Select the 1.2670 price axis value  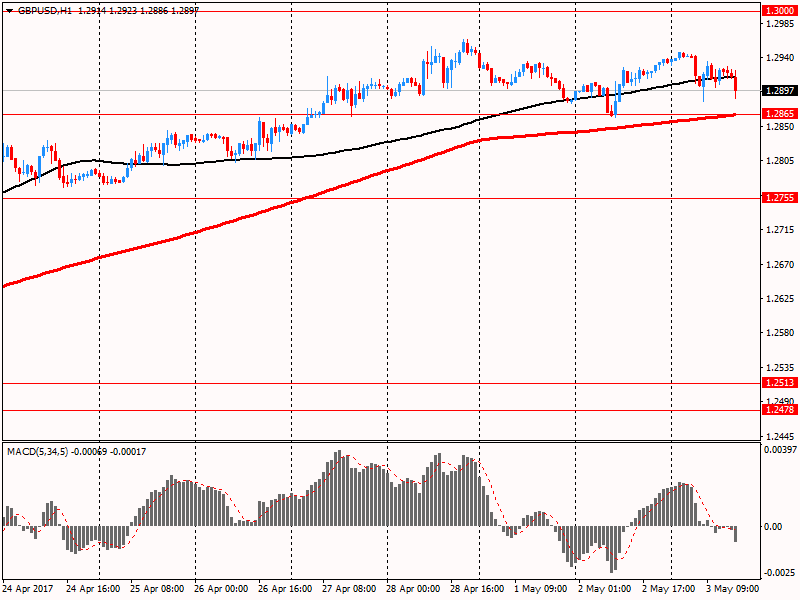[x=780, y=264]
